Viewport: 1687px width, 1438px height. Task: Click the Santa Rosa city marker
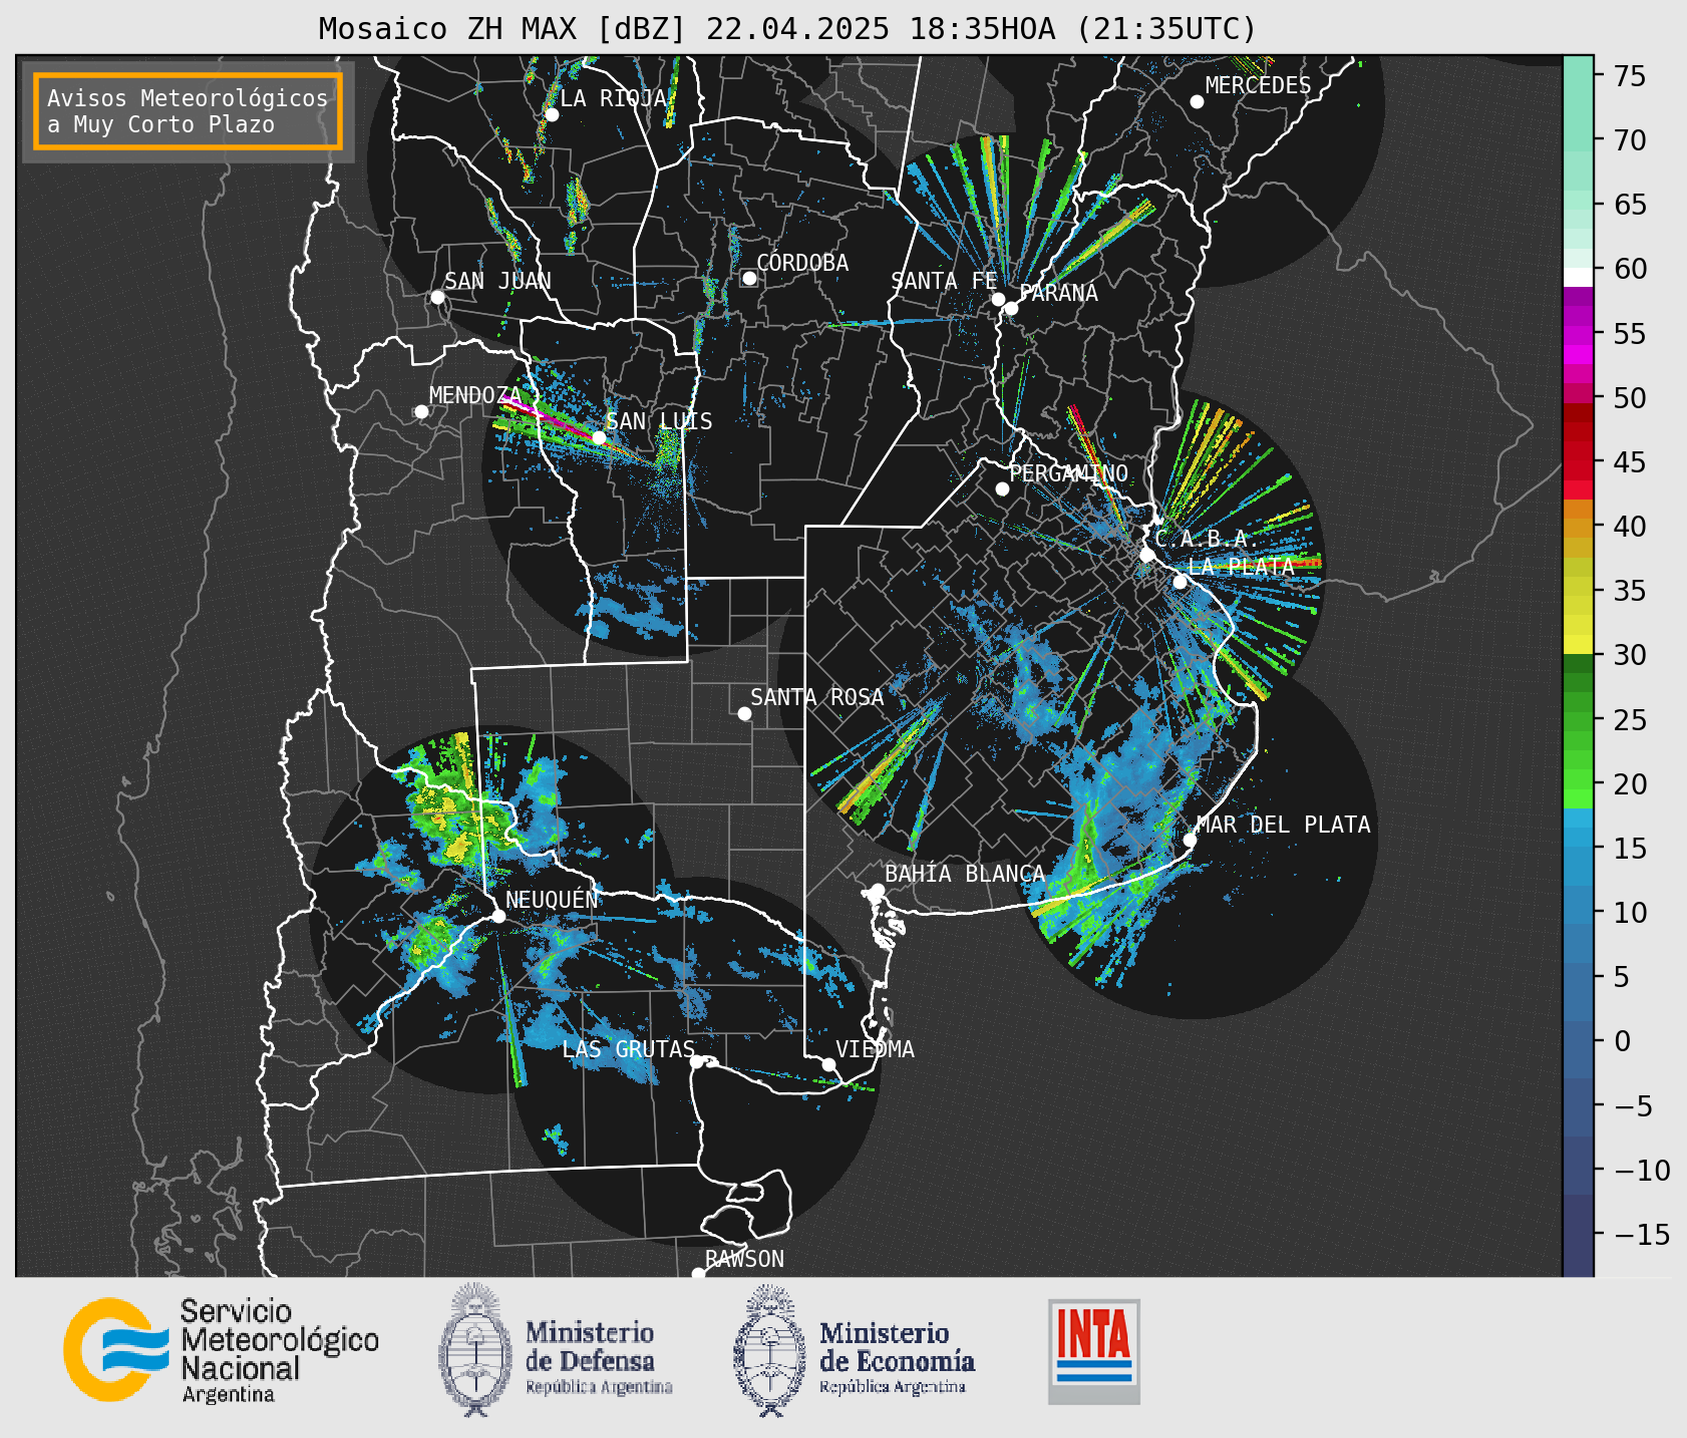pos(744,713)
